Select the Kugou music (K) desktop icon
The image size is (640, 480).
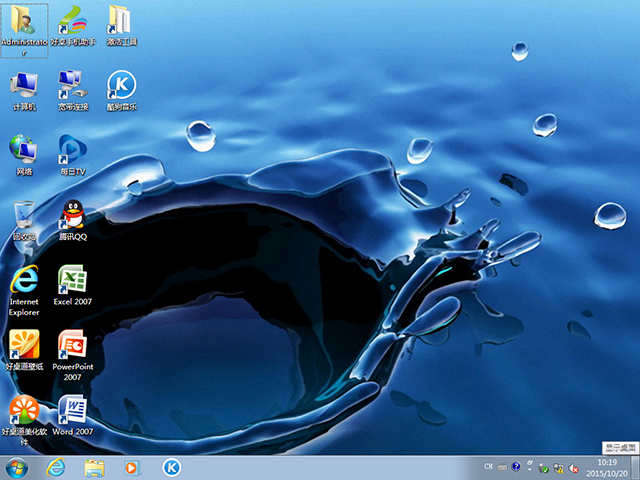(122, 90)
